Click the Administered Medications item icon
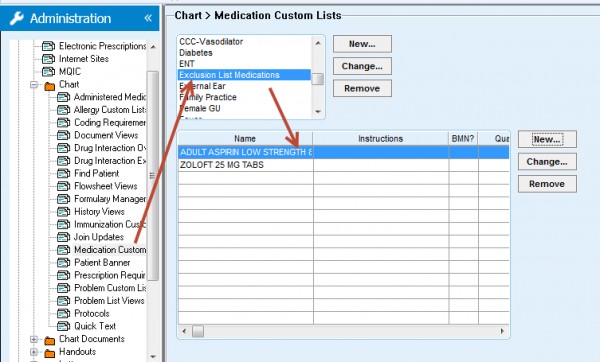Viewport: 600px width, 362px height. pos(63,97)
